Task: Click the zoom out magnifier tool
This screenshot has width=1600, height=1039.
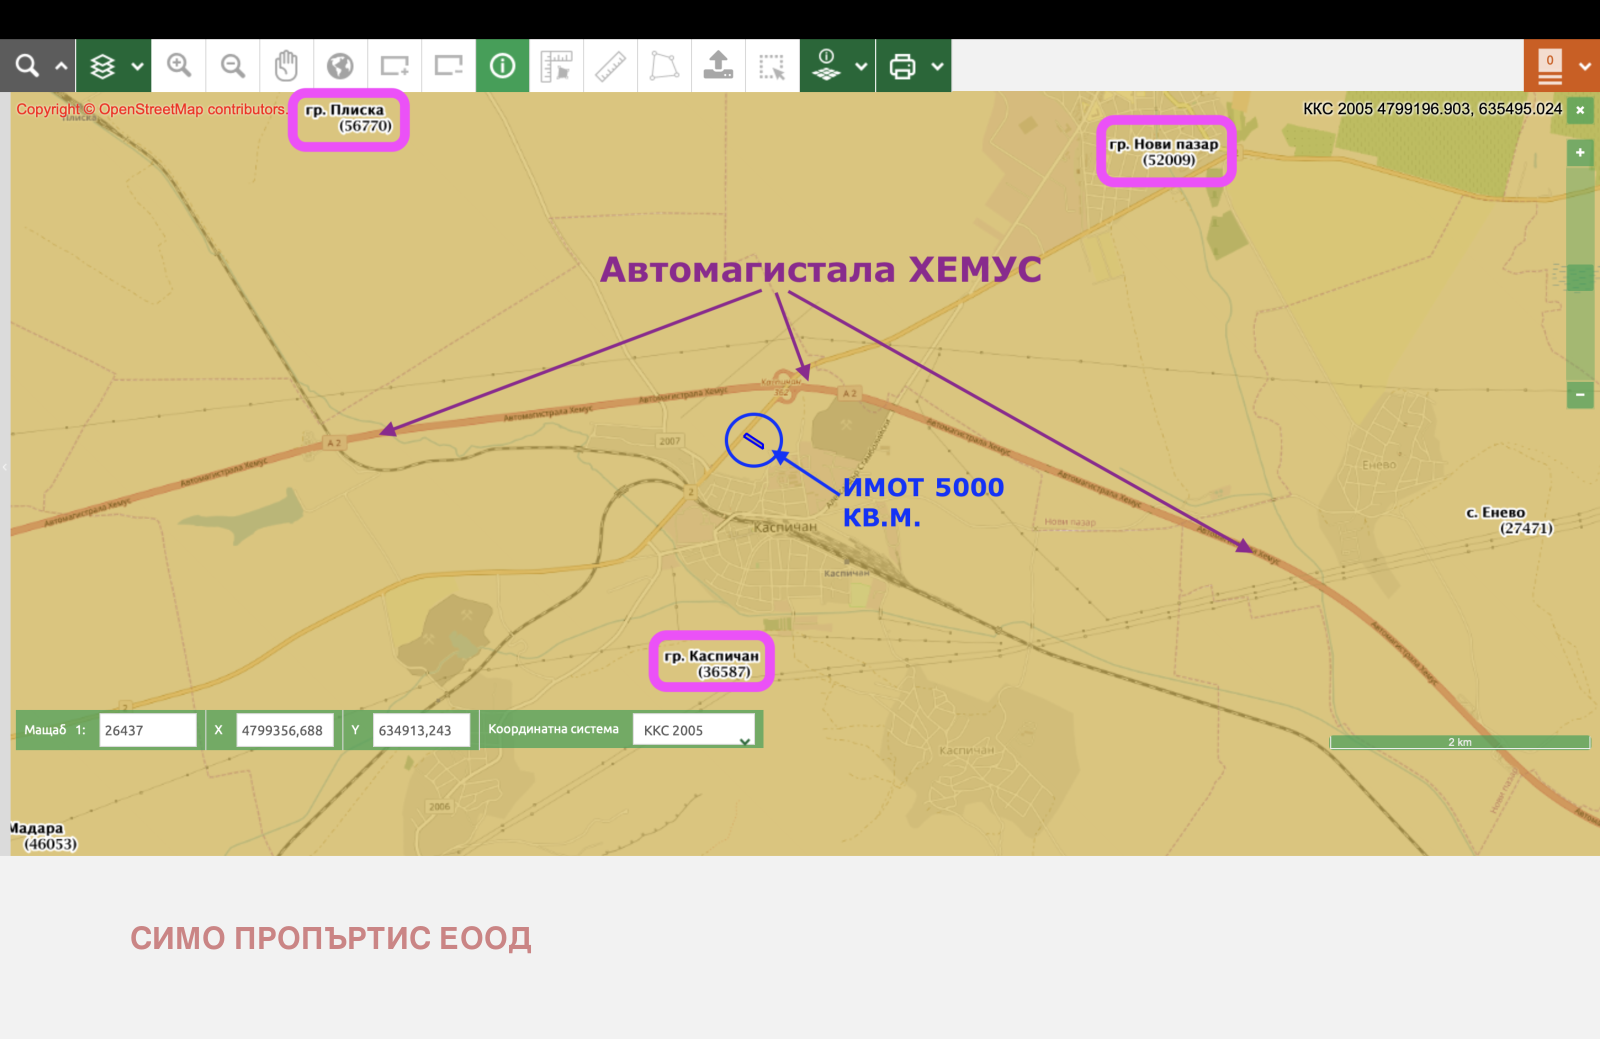Action: (233, 66)
